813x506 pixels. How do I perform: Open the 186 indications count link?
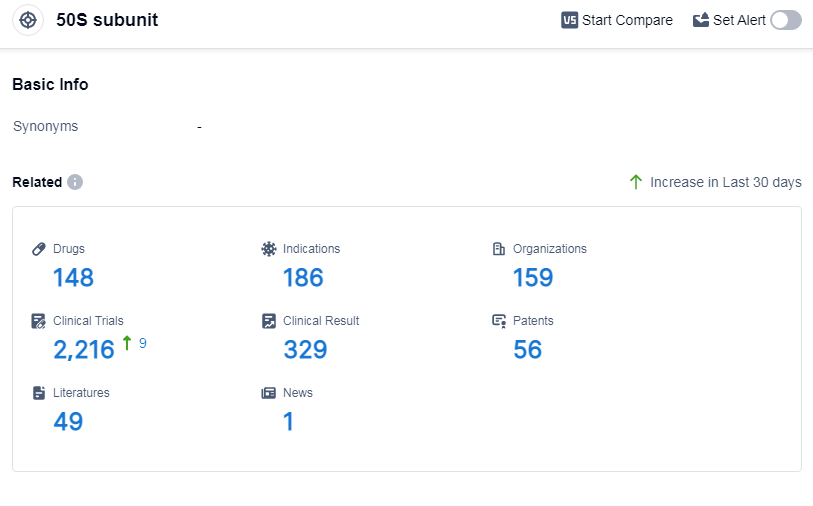(x=303, y=278)
